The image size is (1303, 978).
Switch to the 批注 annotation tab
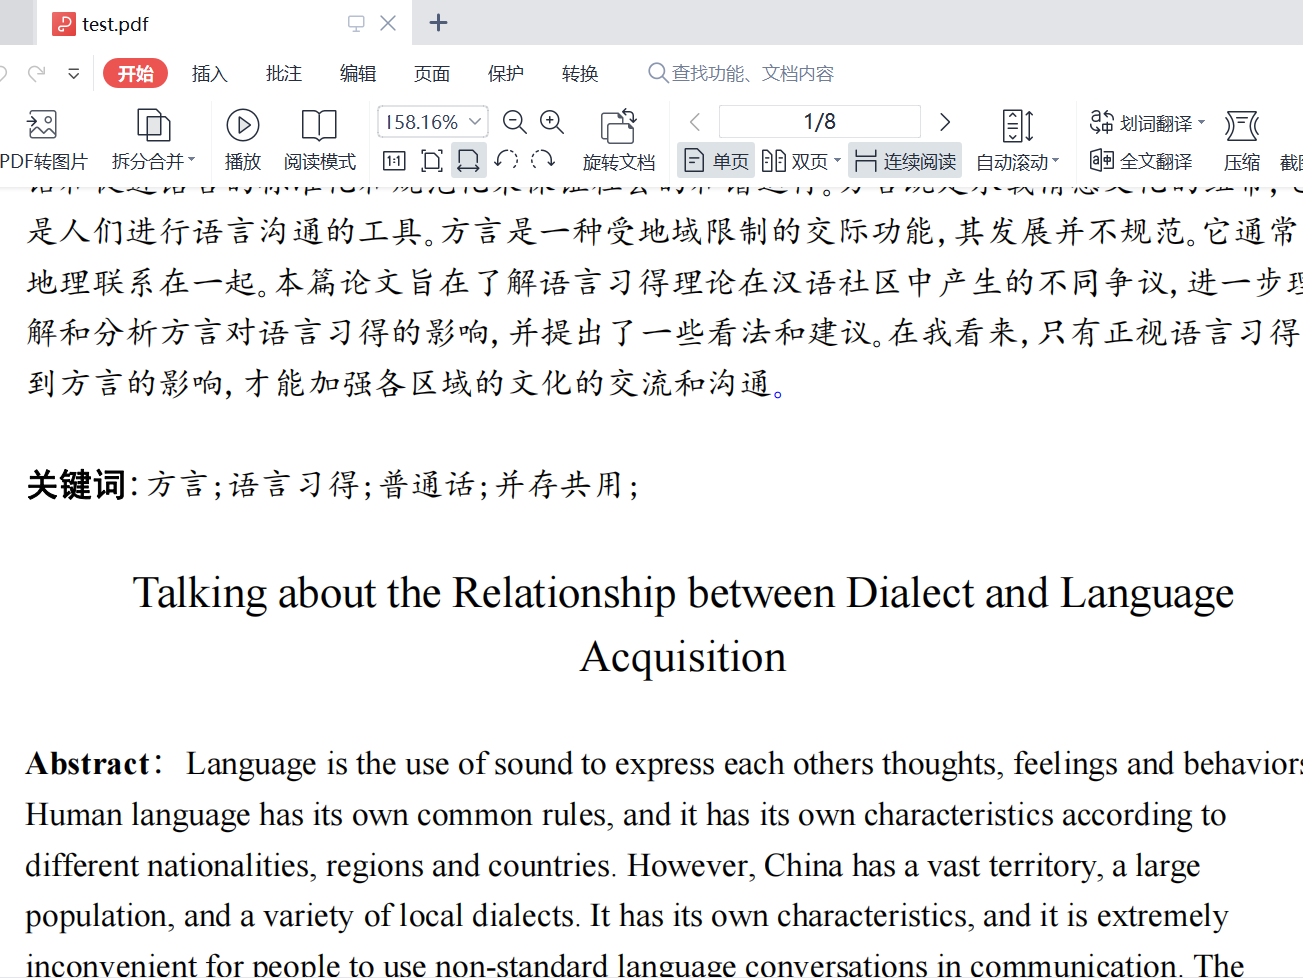[x=283, y=74]
